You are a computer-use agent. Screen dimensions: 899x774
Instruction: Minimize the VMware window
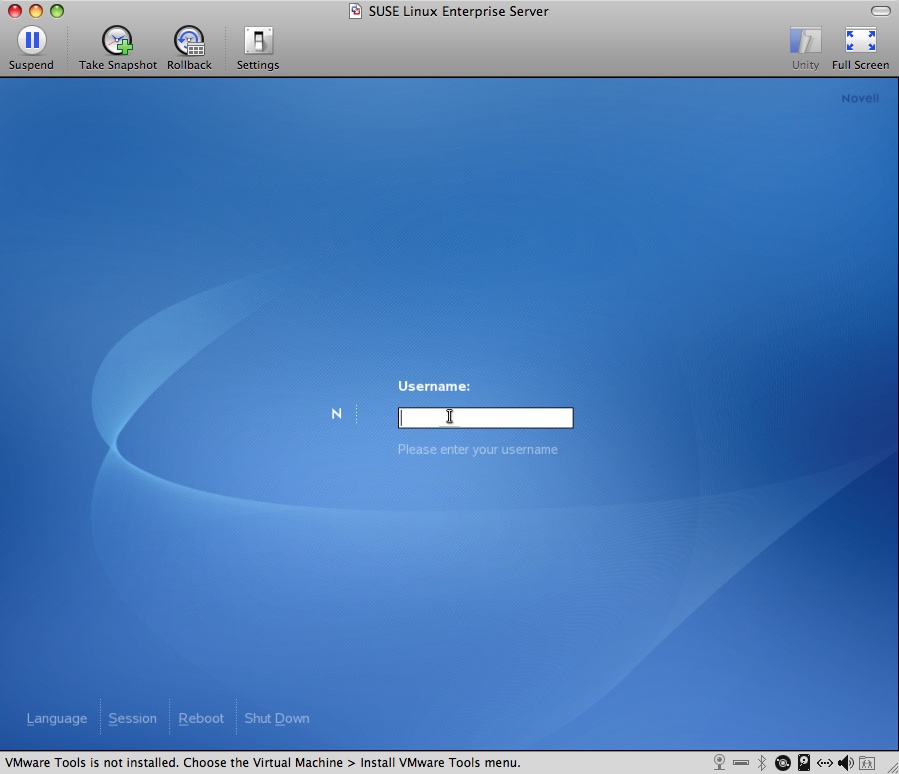36,11
